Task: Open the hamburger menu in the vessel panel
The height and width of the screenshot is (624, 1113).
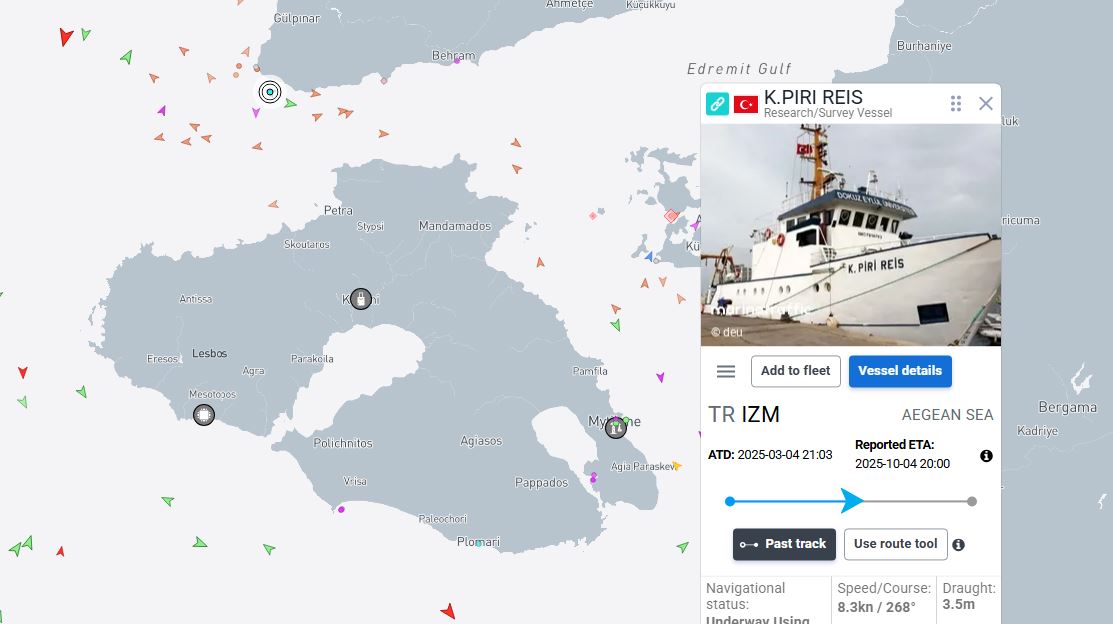Action: click(x=726, y=371)
